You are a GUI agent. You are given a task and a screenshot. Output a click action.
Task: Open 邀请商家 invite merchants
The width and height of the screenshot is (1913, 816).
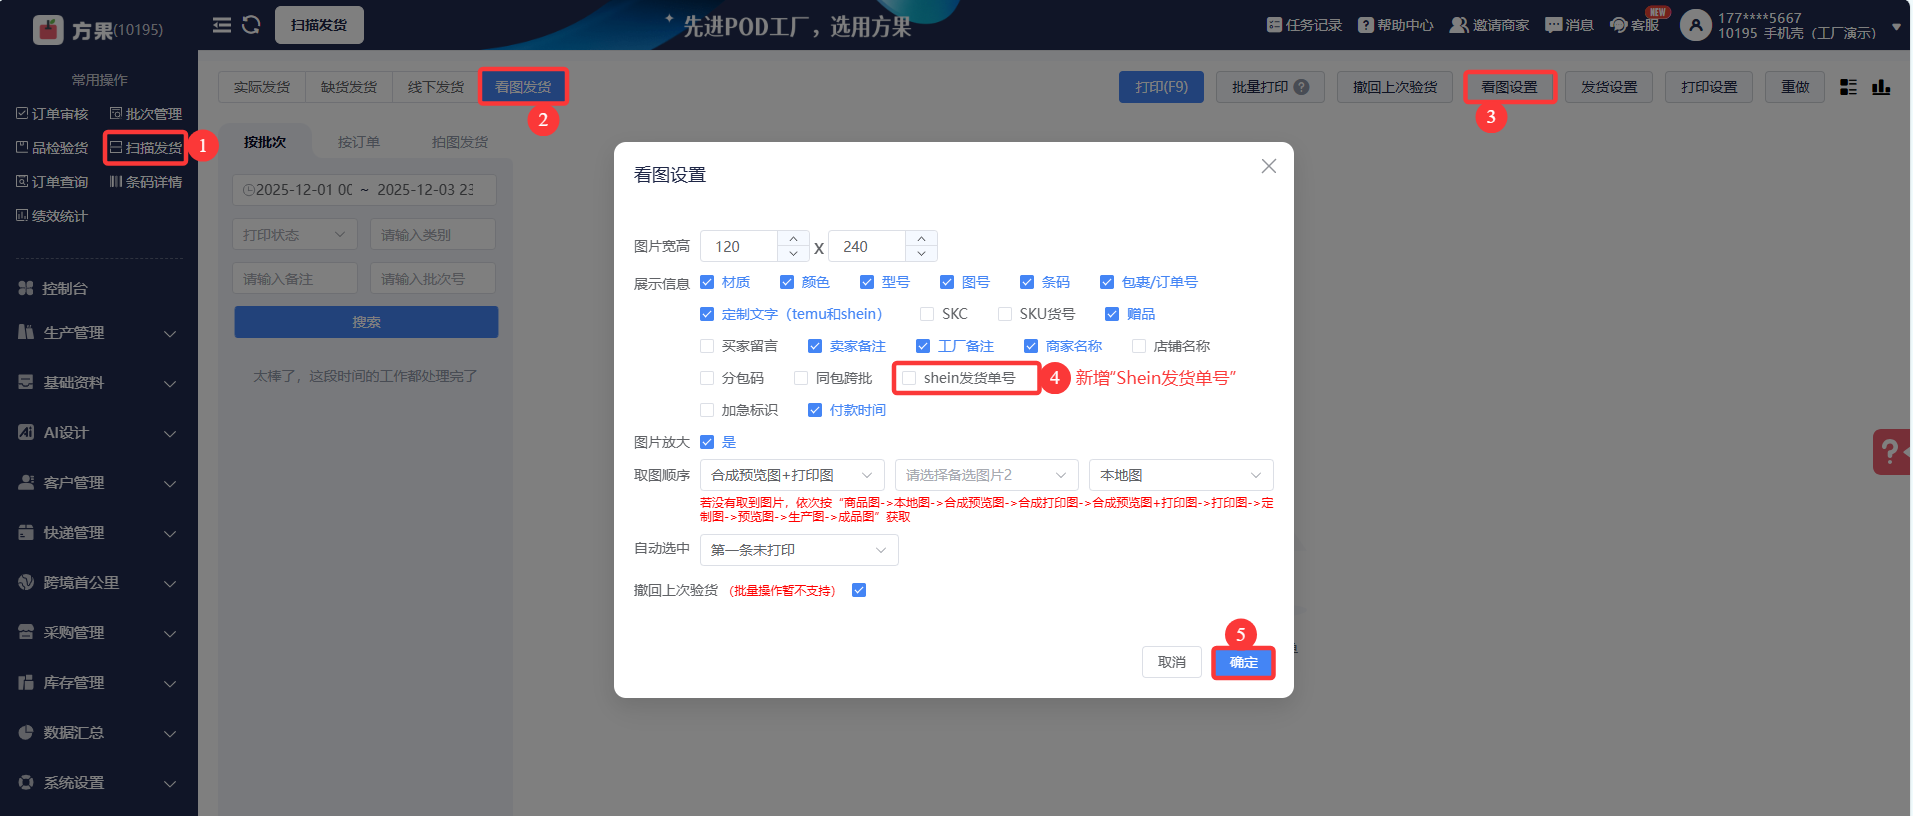1490,25
